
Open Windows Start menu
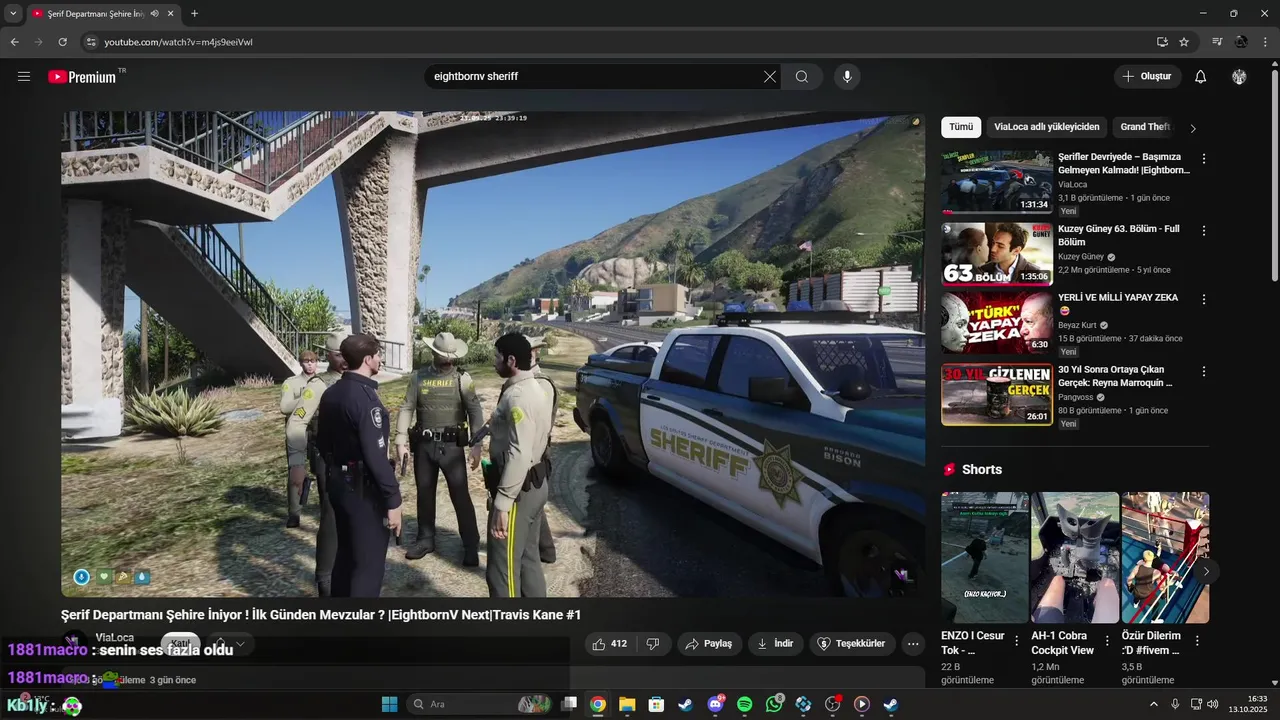pos(390,704)
